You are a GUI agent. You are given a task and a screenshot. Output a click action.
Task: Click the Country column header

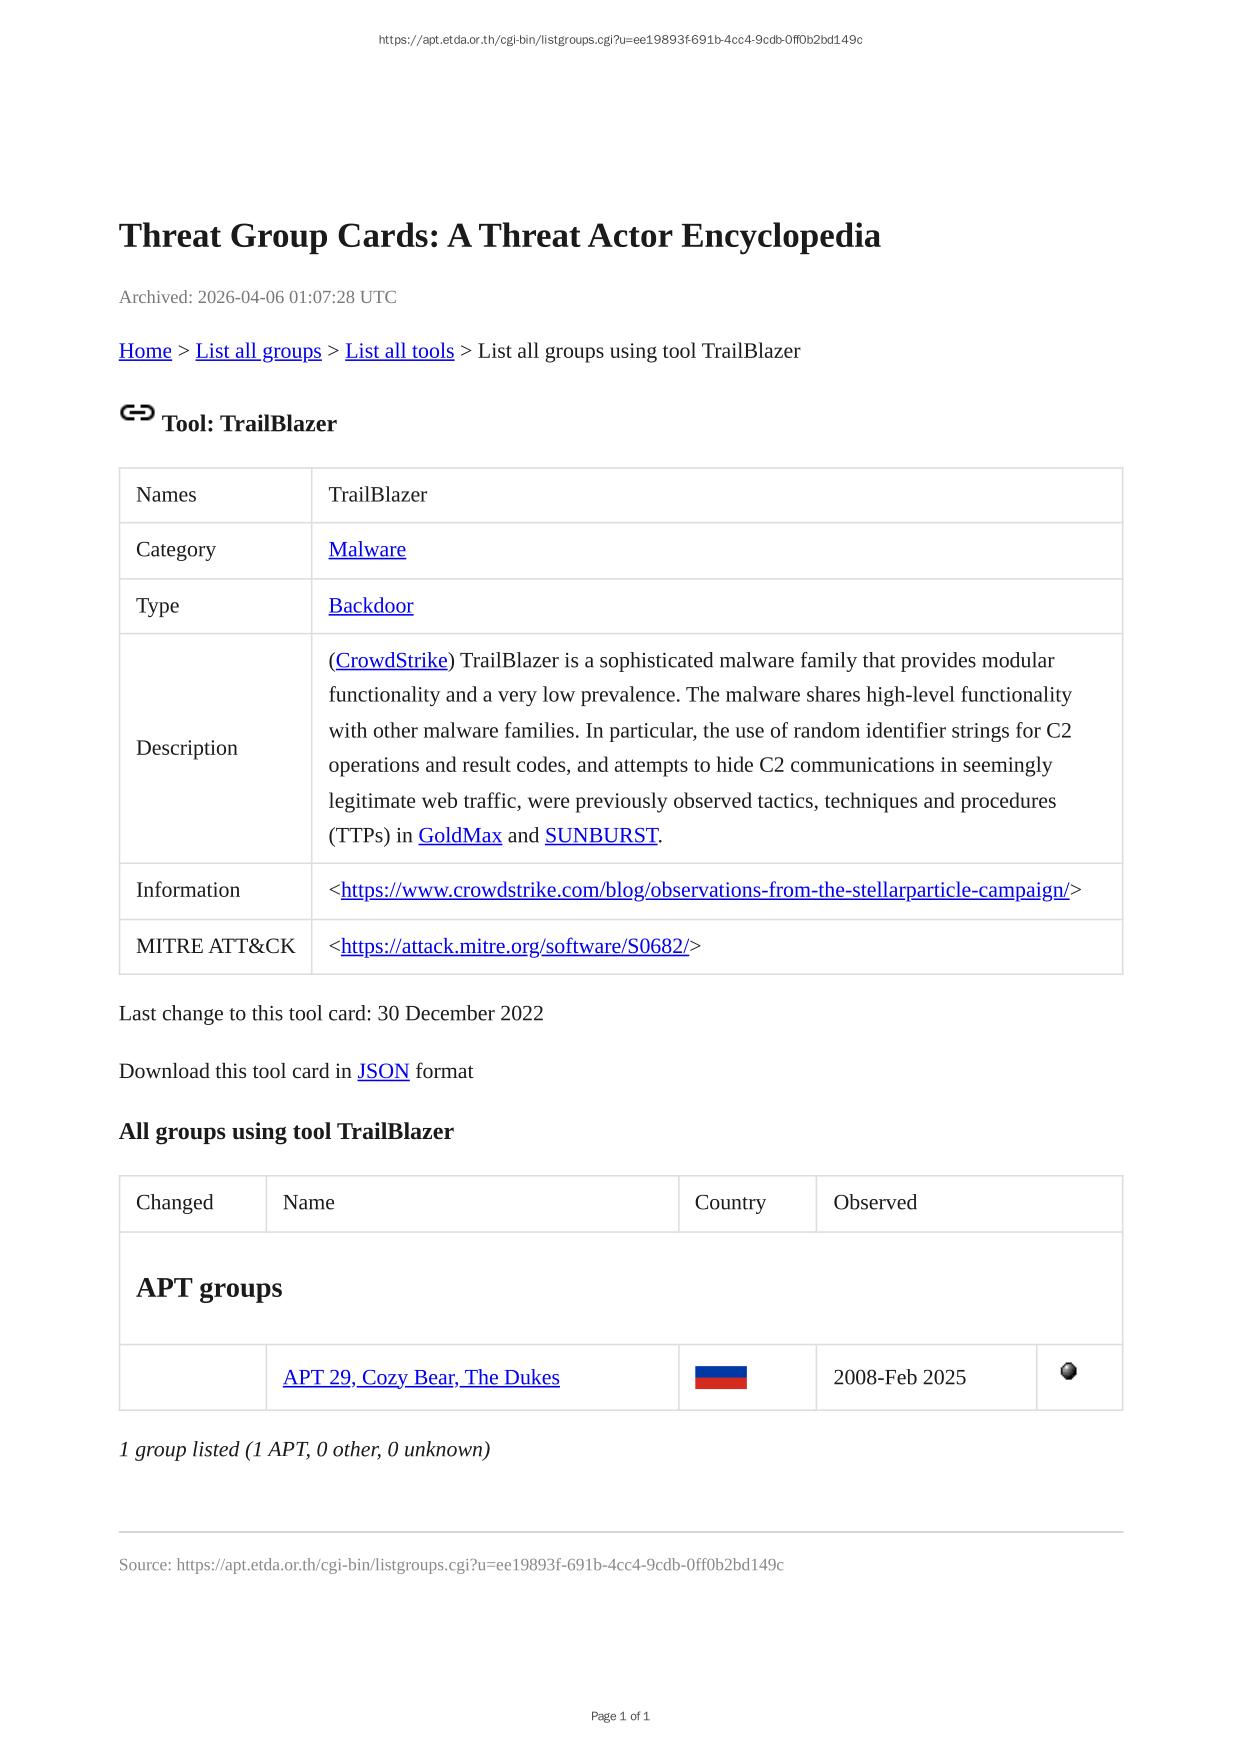[x=730, y=1202]
